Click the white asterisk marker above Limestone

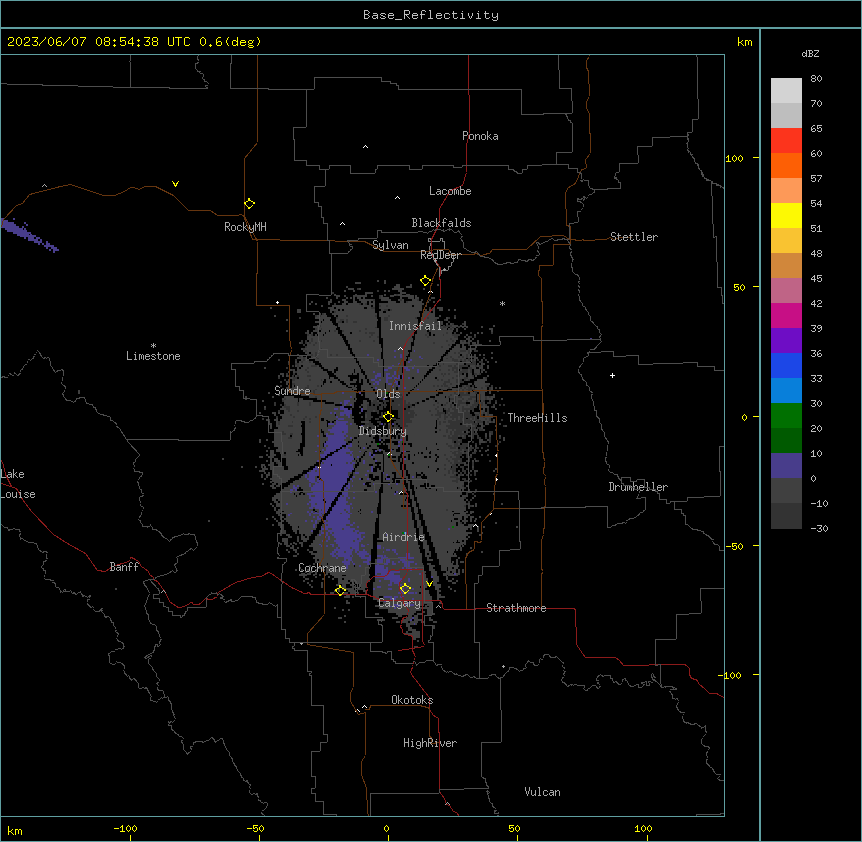pos(153,346)
